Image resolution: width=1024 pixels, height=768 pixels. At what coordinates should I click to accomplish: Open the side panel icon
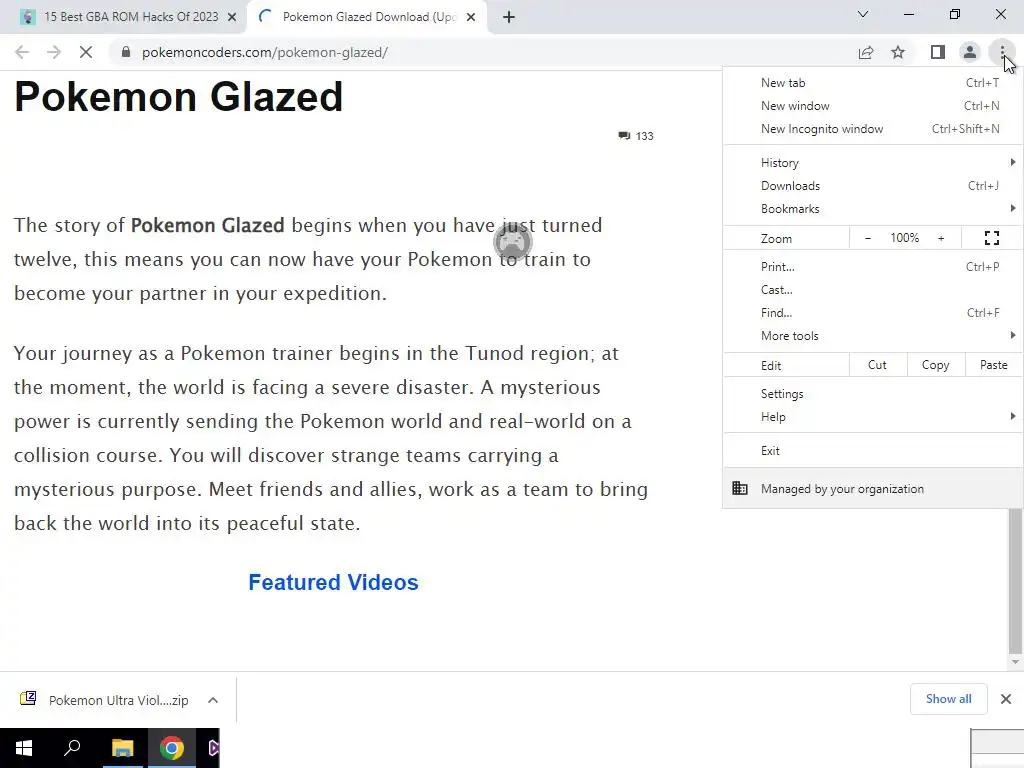938,52
